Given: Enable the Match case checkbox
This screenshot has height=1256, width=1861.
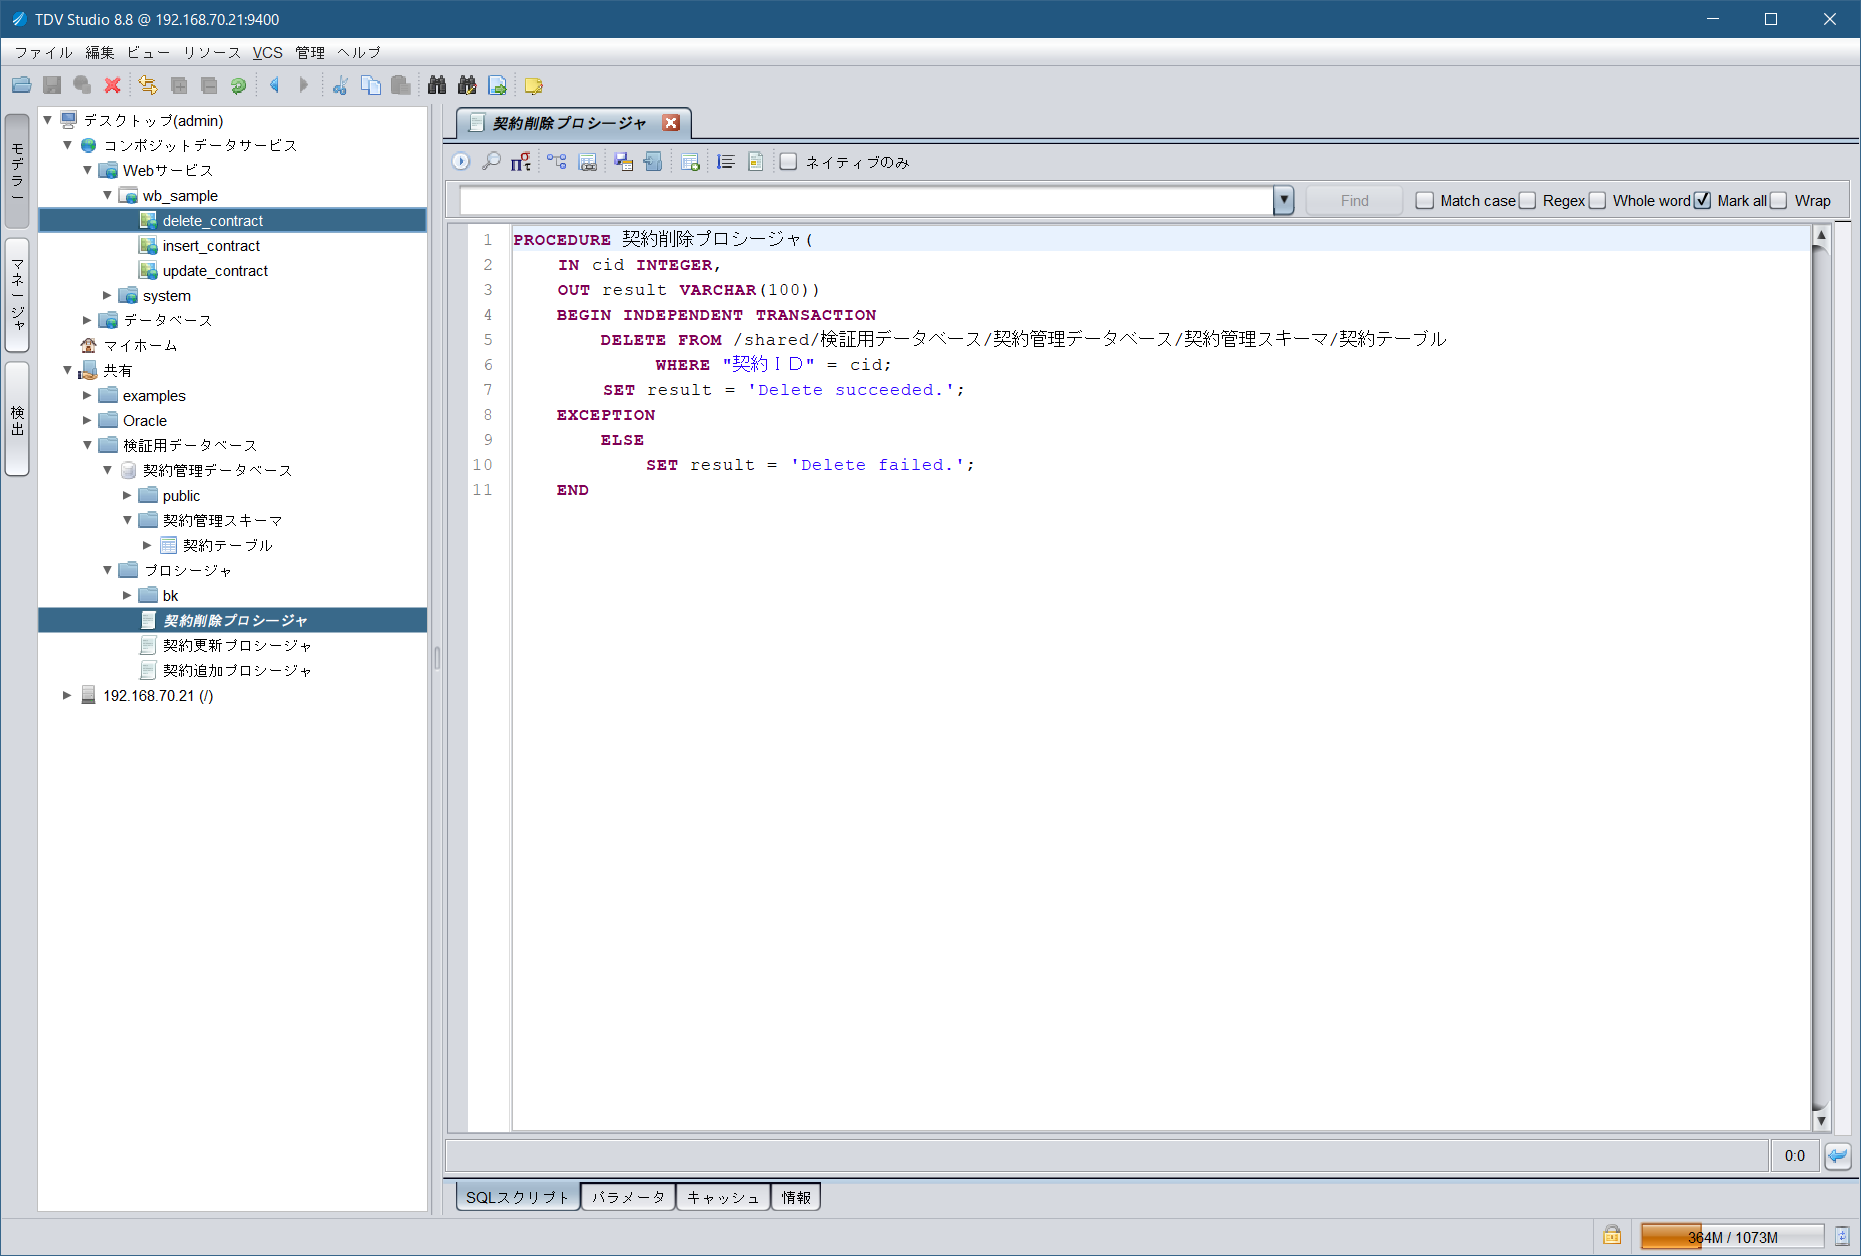Looking at the screenshot, I should point(1425,201).
